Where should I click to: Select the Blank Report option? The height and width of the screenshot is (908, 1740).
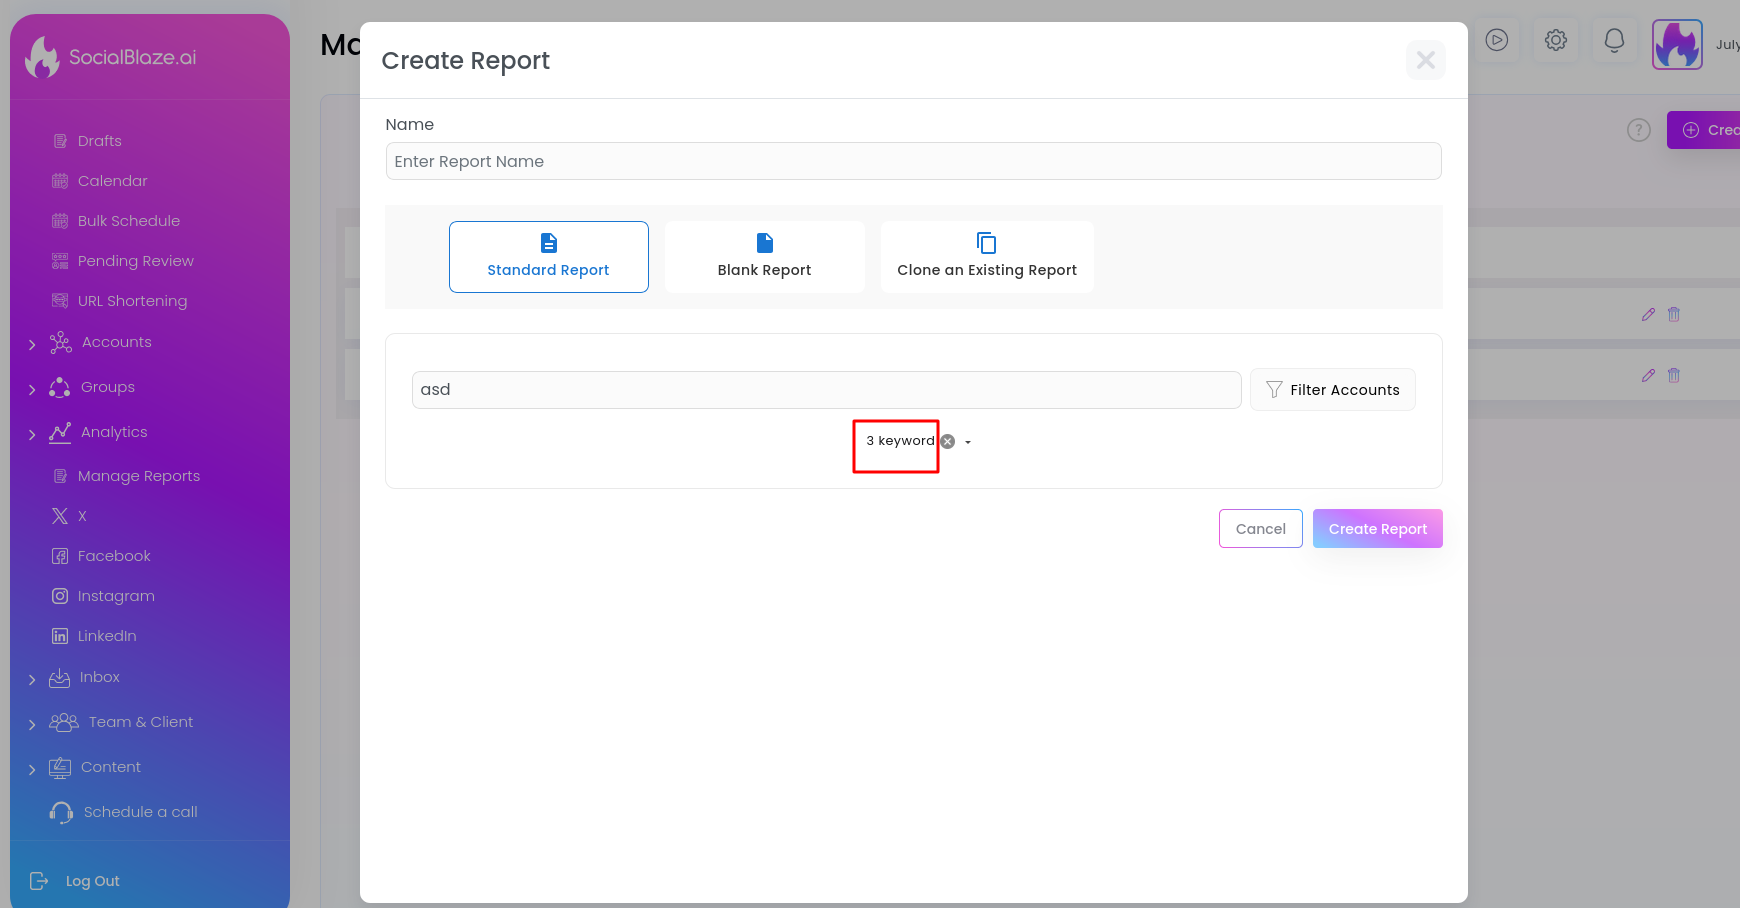tap(765, 257)
